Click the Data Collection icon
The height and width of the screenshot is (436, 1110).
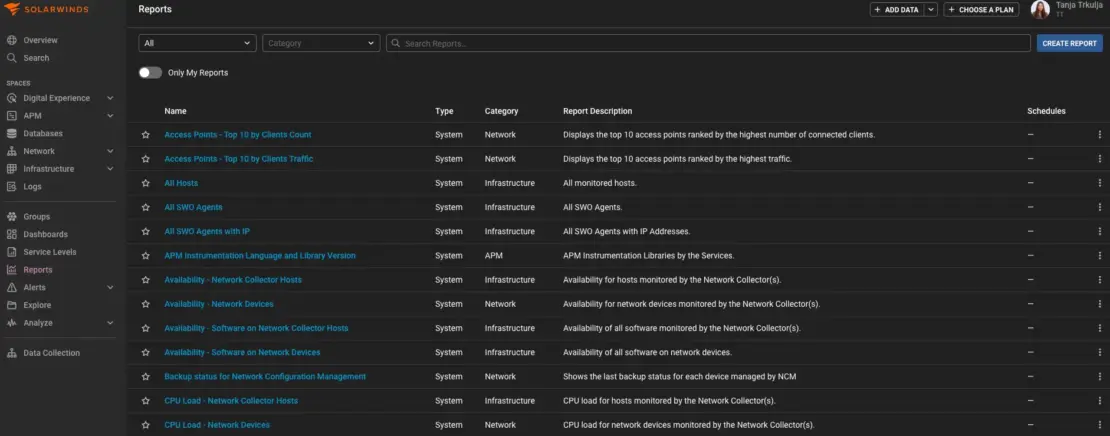pos(11,353)
